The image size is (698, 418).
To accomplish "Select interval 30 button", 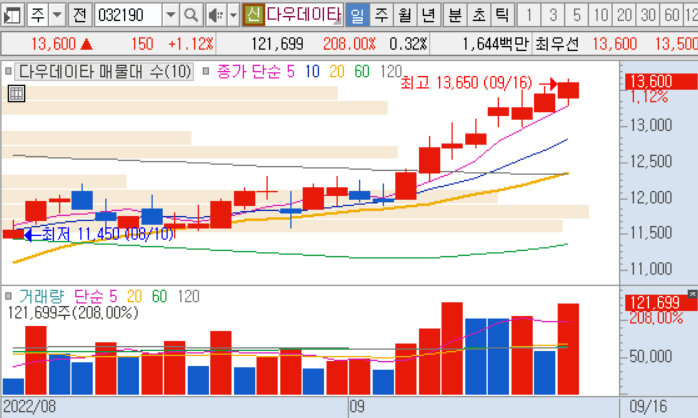I will (x=648, y=15).
